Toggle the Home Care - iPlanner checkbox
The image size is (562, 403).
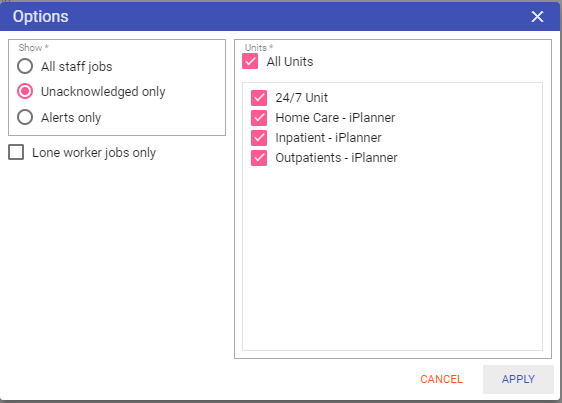[x=259, y=118]
